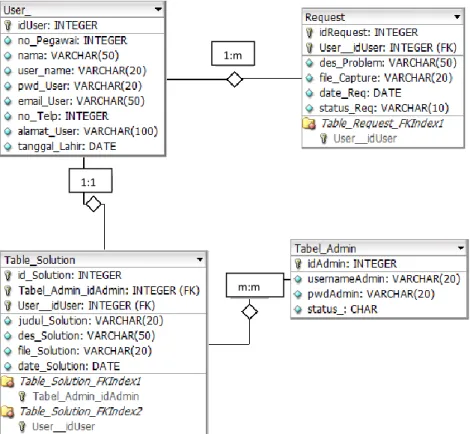Click the relationship diamond below the m:m label
The width and height of the screenshot is (470, 434).
tap(249, 312)
